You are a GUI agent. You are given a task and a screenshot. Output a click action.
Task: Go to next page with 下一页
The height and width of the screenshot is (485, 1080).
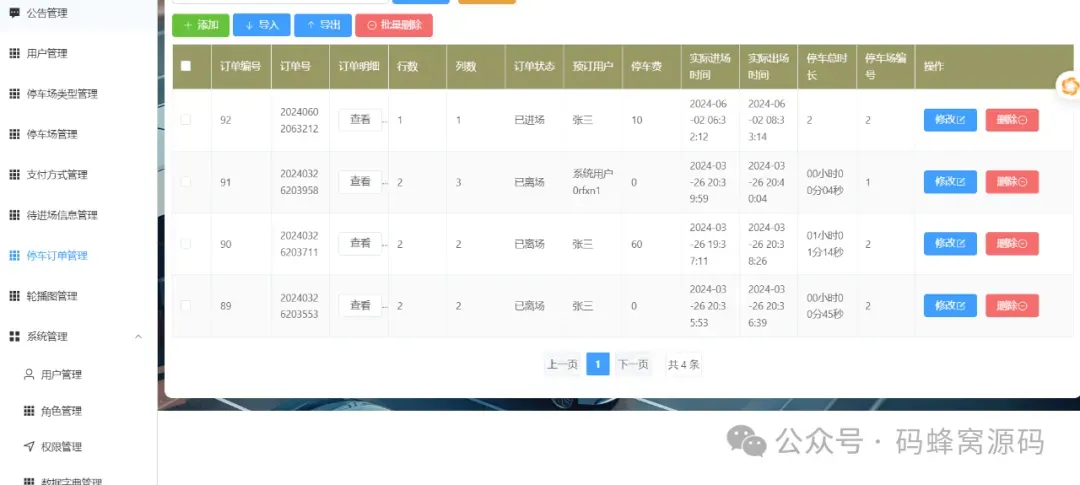(632, 364)
